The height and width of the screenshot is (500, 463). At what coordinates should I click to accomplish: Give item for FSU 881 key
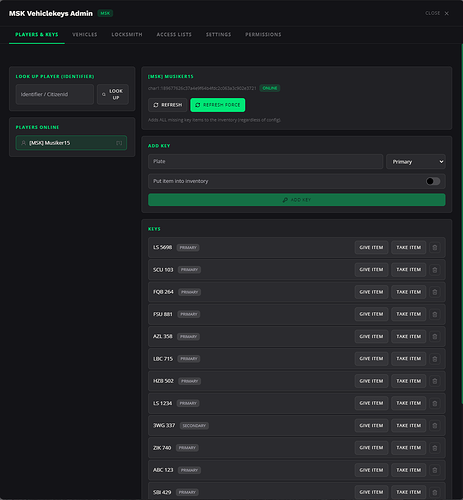pyautogui.click(x=371, y=314)
